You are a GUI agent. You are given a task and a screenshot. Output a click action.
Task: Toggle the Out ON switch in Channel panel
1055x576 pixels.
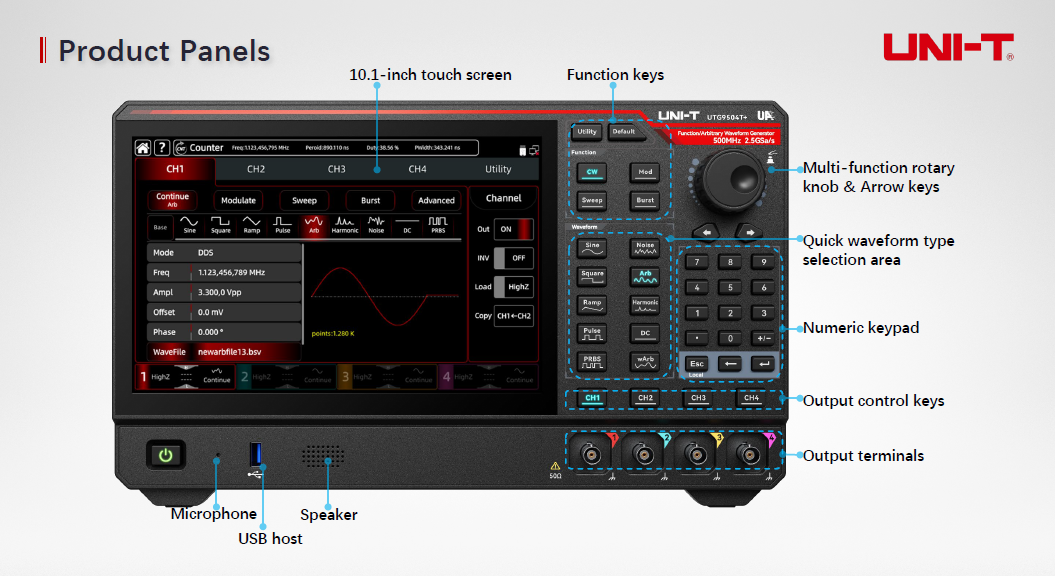pyautogui.click(x=513, y=229)
